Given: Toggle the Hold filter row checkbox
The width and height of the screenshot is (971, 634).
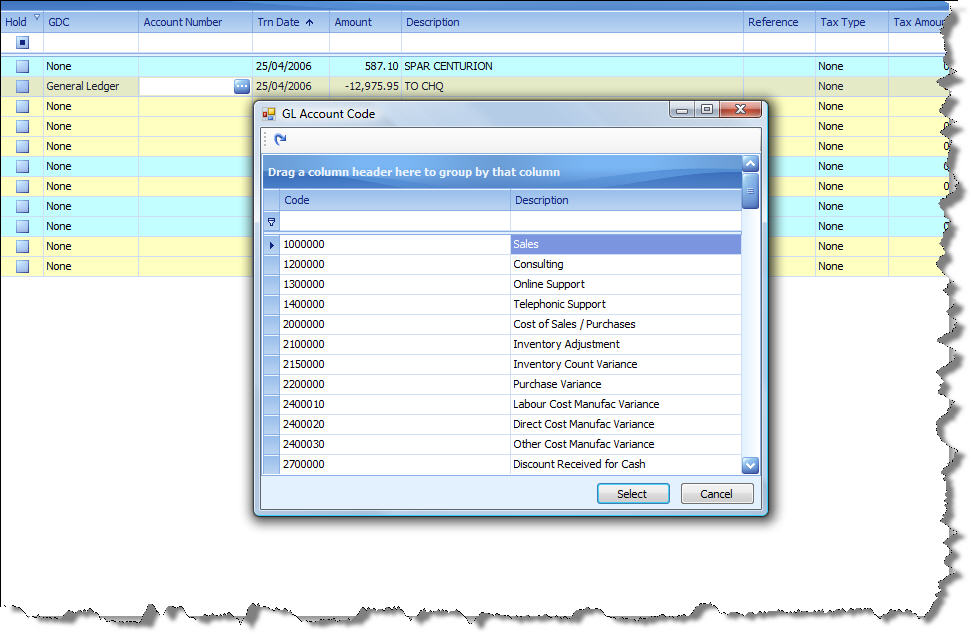Looking at the screenshot, I should (x=22, y=43).
